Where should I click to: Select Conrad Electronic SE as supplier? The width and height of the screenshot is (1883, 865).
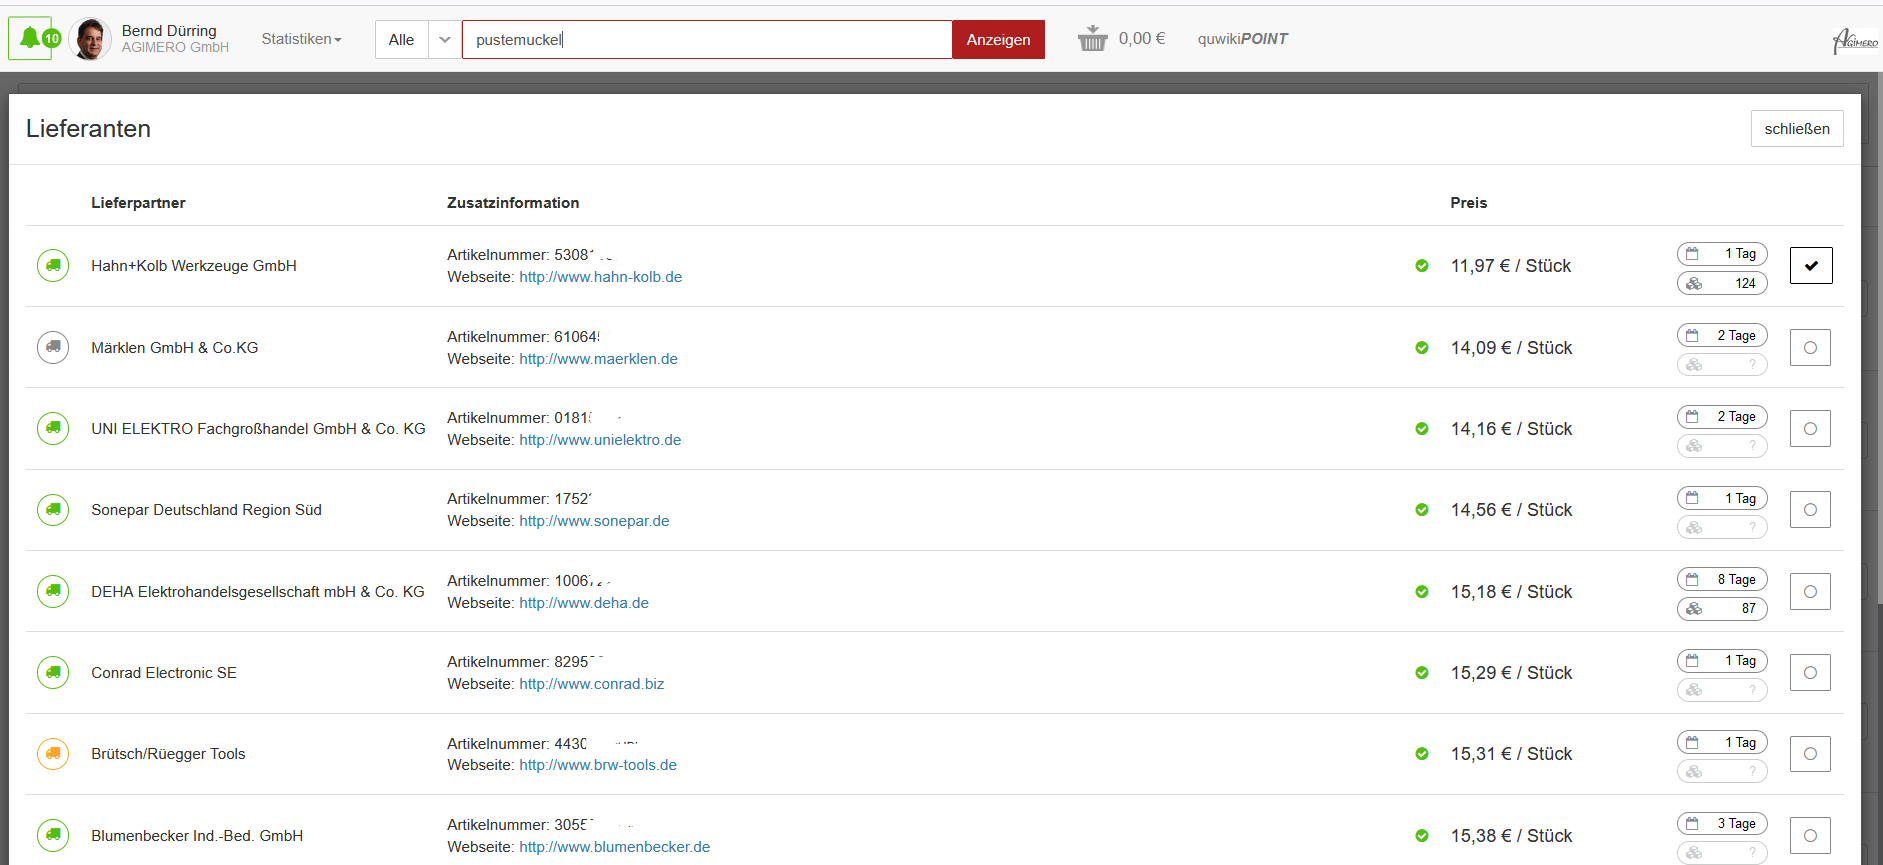[1810, 673]
